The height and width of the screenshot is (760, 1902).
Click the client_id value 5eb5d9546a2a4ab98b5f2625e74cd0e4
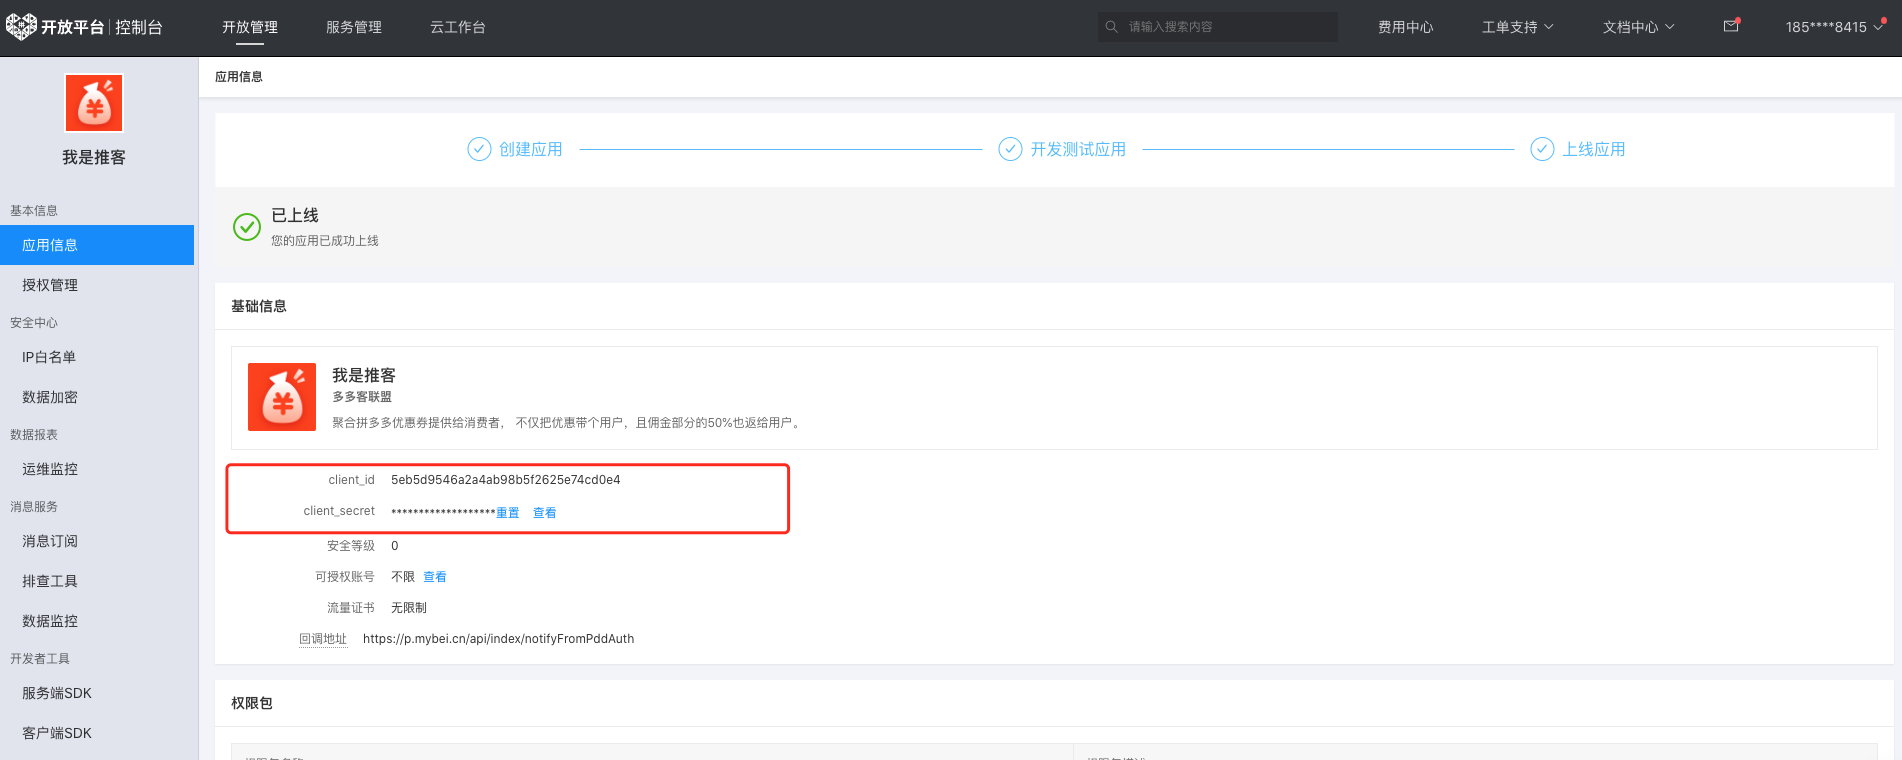tap(506, 480)
